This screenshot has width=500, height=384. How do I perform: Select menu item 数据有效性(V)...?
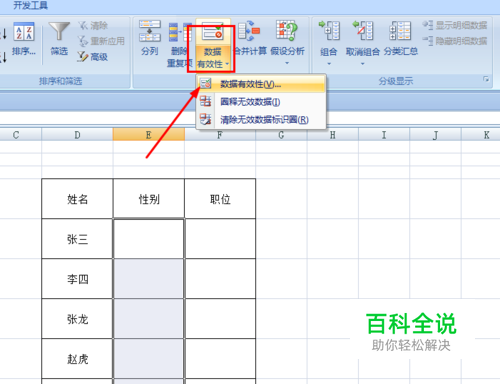tap(261, 84)
